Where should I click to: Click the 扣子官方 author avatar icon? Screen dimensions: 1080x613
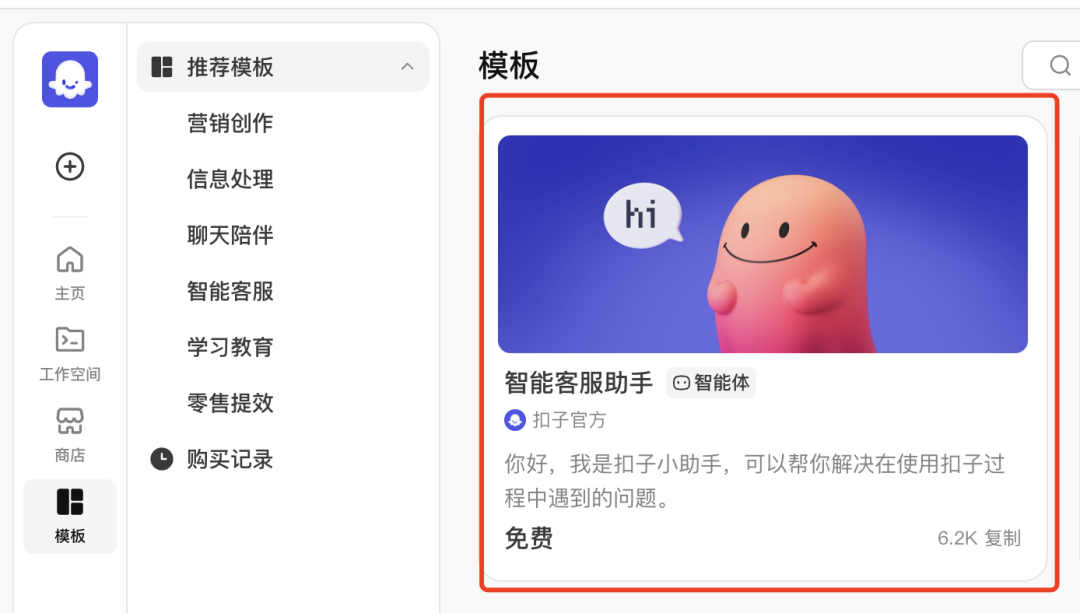[x=515, y=420]
